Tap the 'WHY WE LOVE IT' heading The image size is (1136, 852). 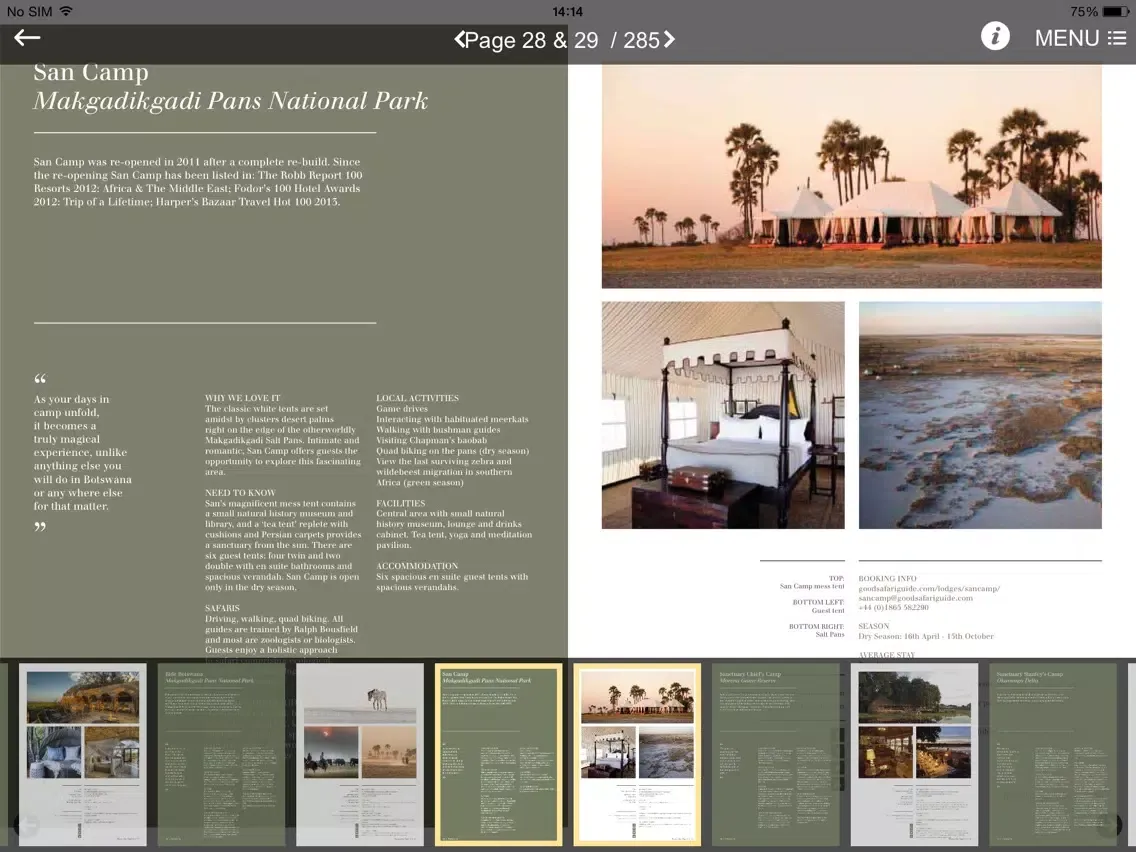[x=242, y=398]
